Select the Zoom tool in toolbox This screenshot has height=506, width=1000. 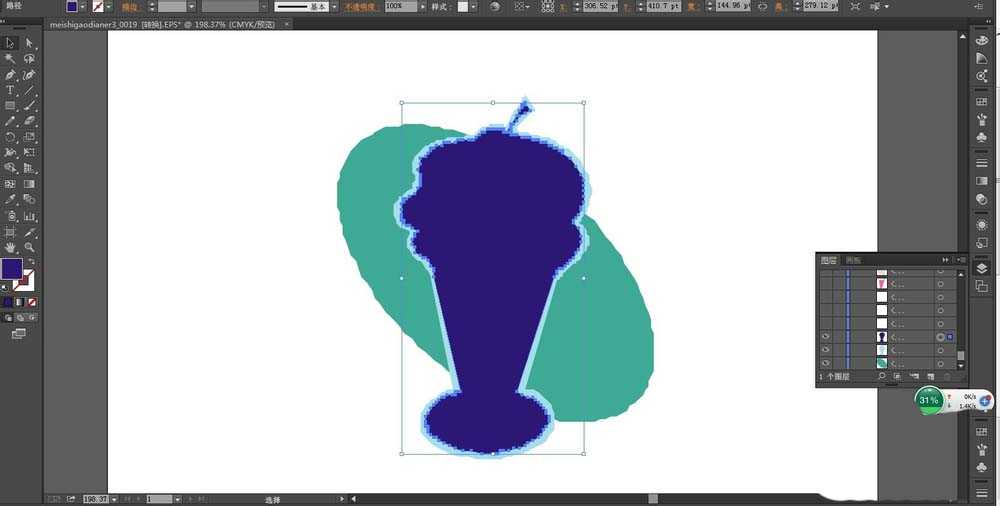click(x=29, y=247)
